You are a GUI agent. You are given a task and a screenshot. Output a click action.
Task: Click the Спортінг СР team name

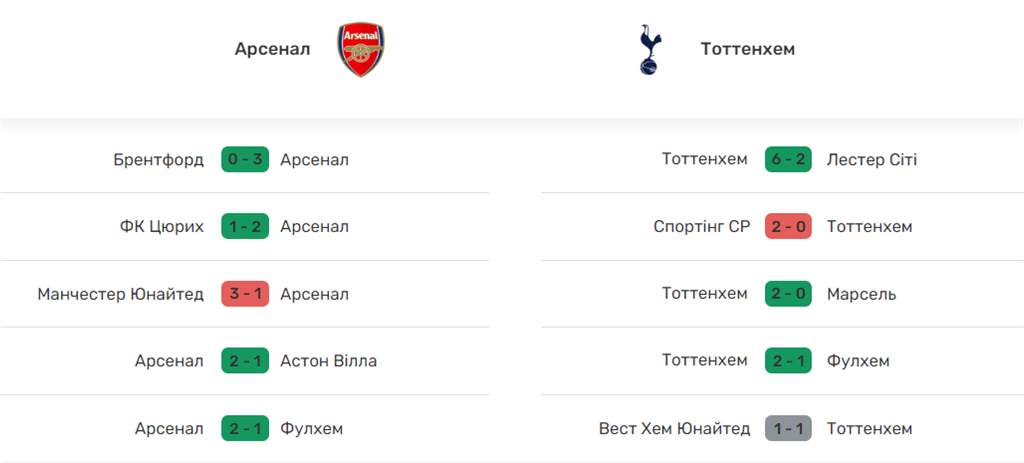pos(701,227)
